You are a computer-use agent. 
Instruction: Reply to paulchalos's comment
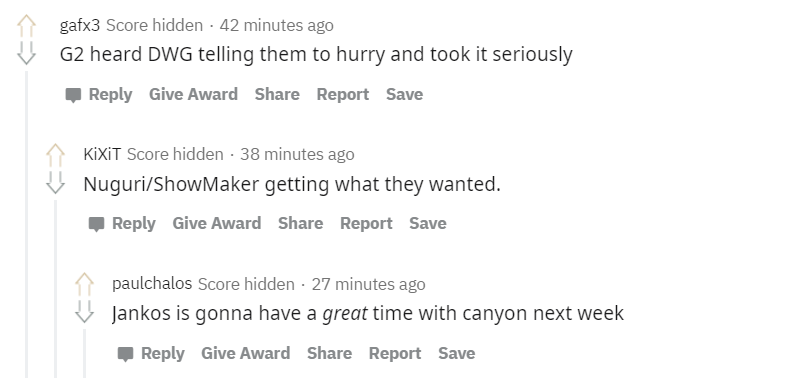(151, 353)
